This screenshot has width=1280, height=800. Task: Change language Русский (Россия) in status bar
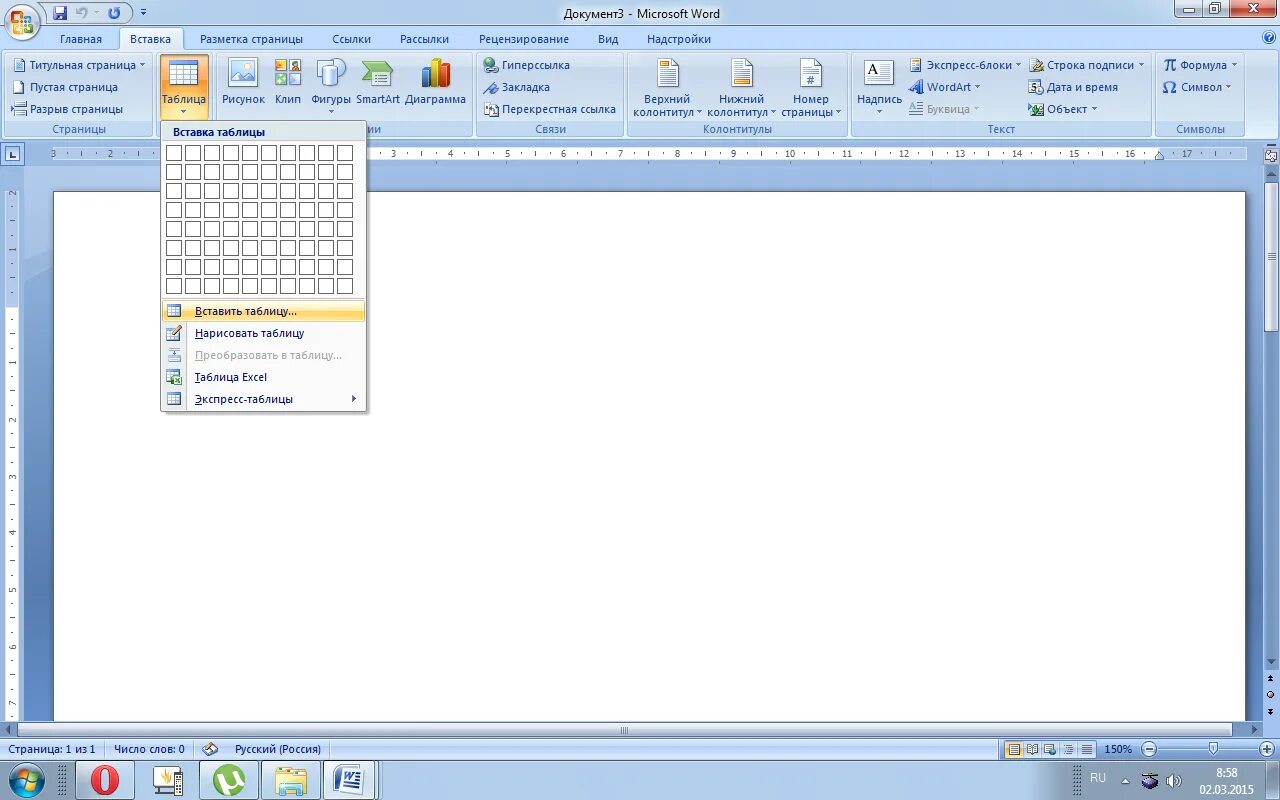(x=278, y=749)
